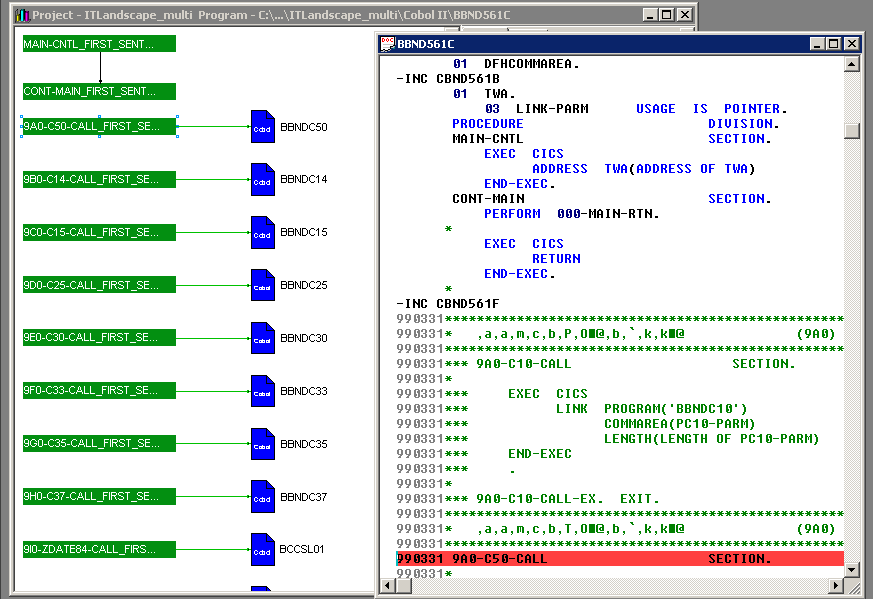
Task: Click the BBNDC37 program label
Action: (x=303, y=497)
